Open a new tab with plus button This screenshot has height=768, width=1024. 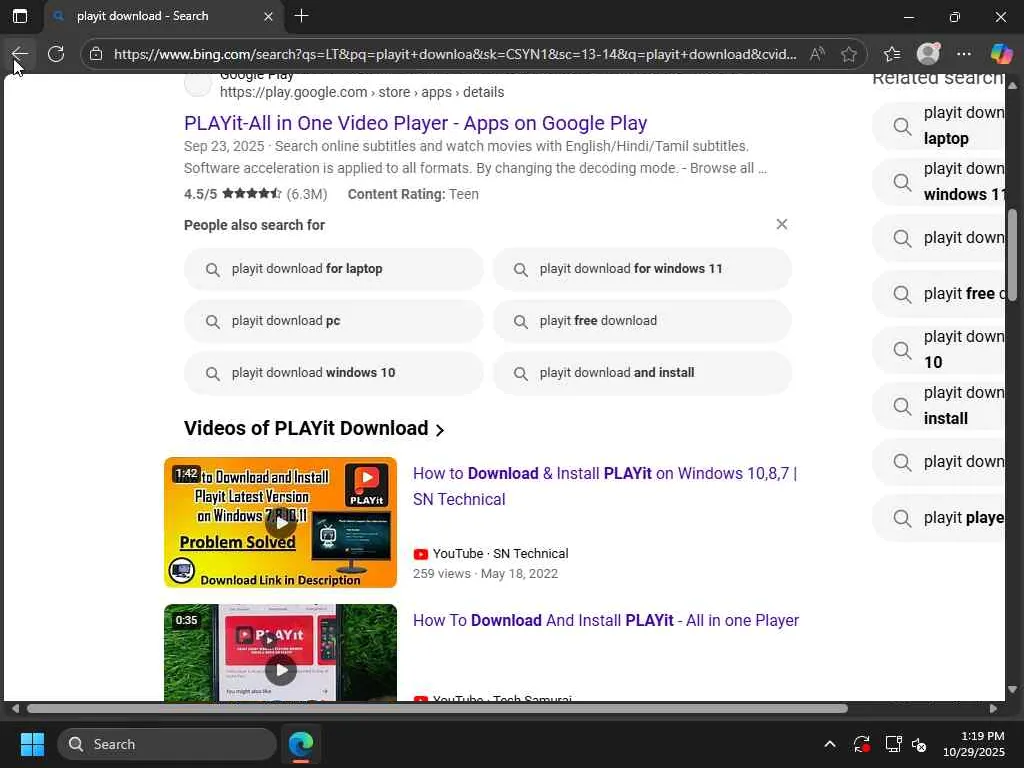click(301, 16)
